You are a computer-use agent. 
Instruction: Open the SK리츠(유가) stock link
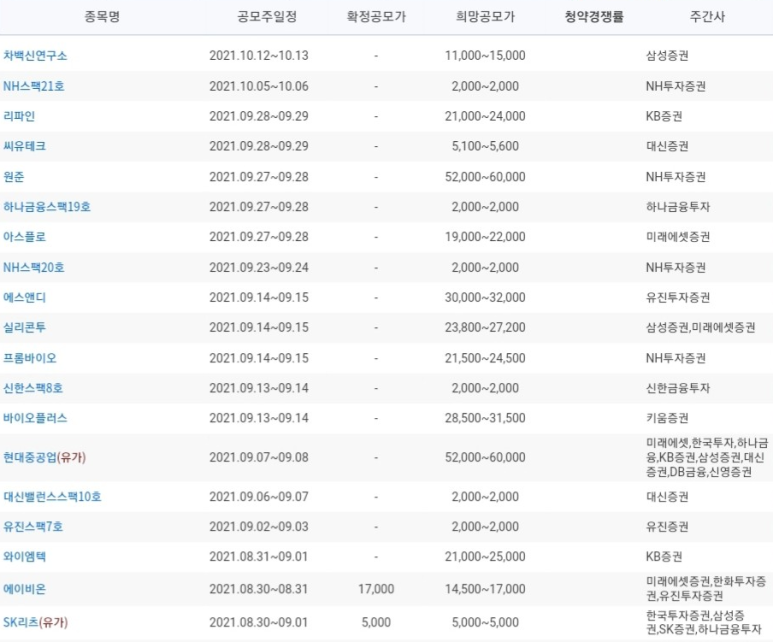[x=35, y=622]
